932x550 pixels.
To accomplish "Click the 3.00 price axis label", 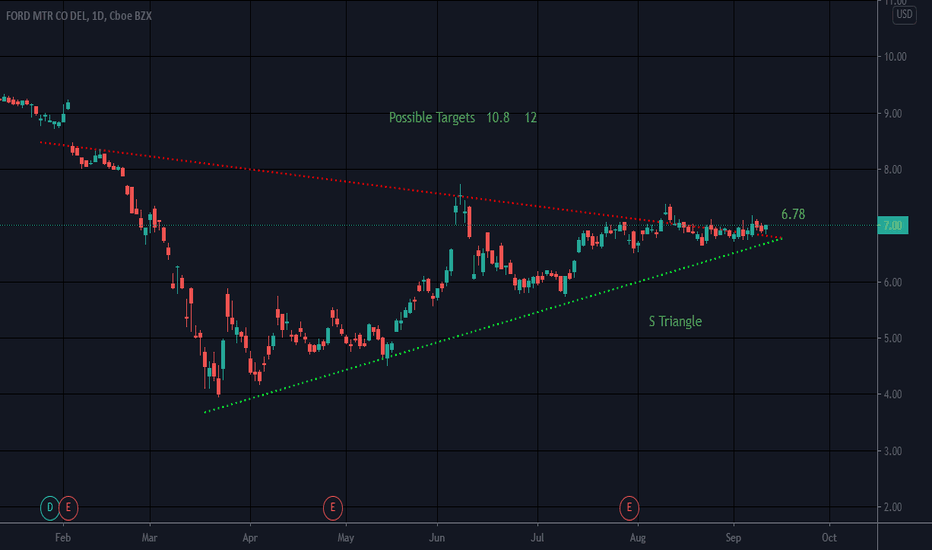I will tap(893, 451).
